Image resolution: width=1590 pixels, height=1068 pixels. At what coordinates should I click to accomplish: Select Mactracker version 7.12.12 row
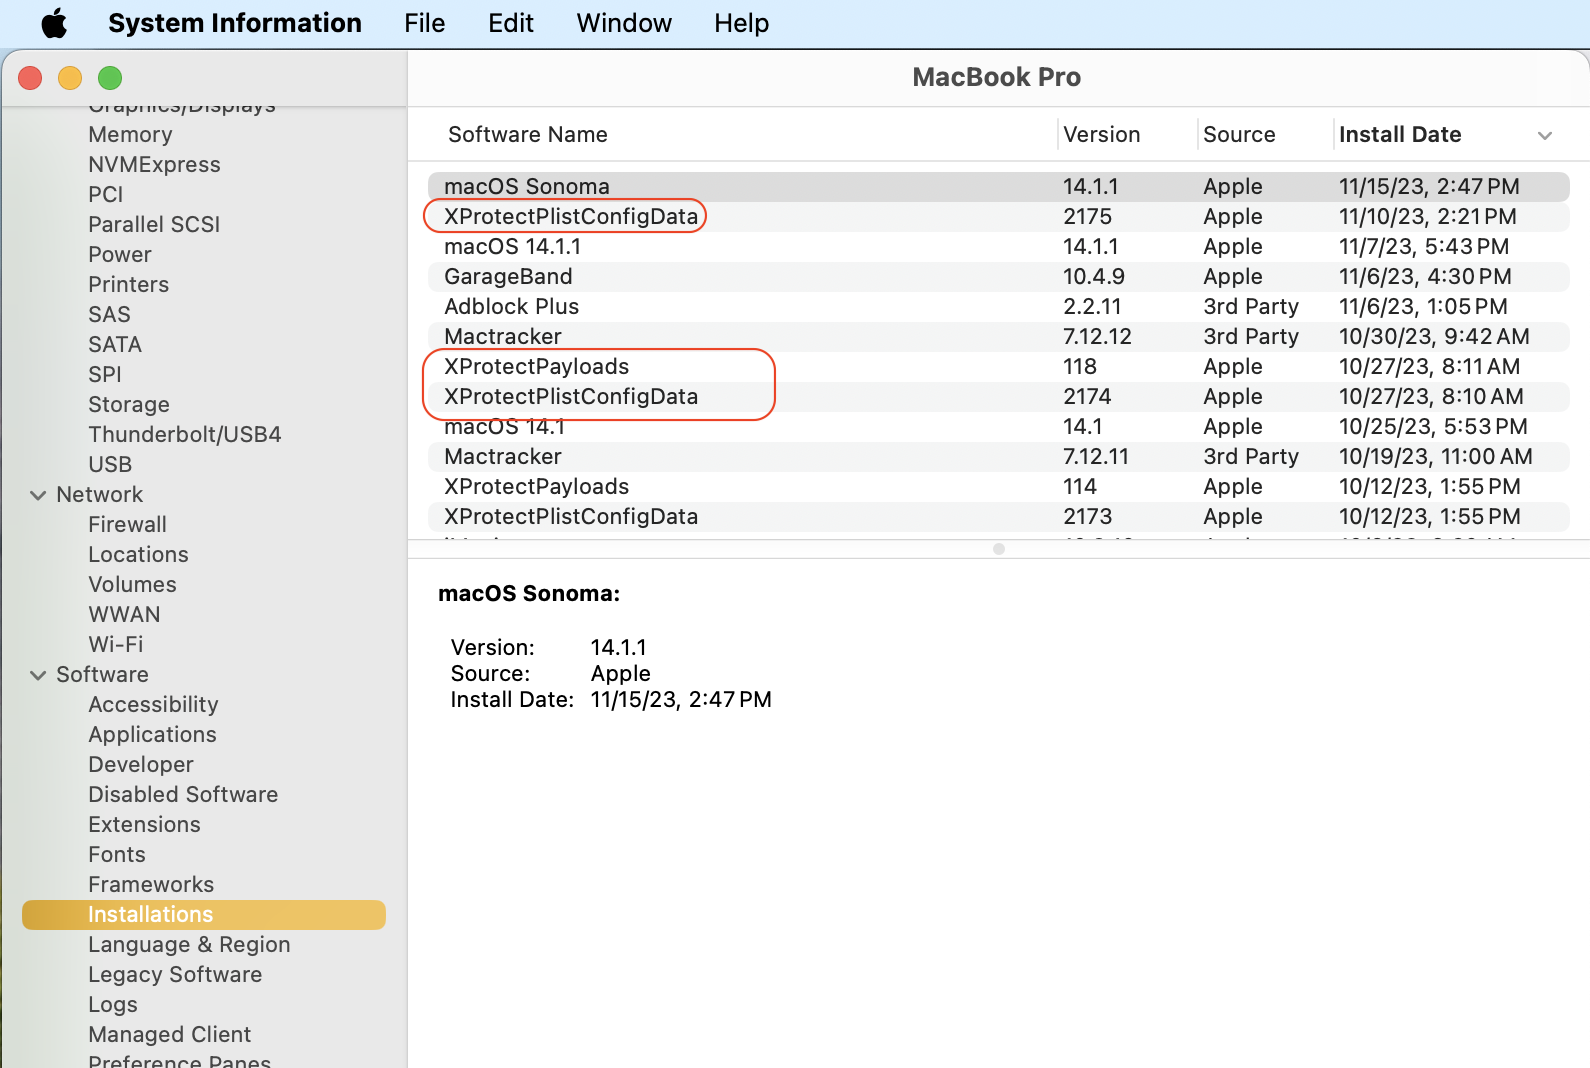pyautogui.click(x=502, y=337)
